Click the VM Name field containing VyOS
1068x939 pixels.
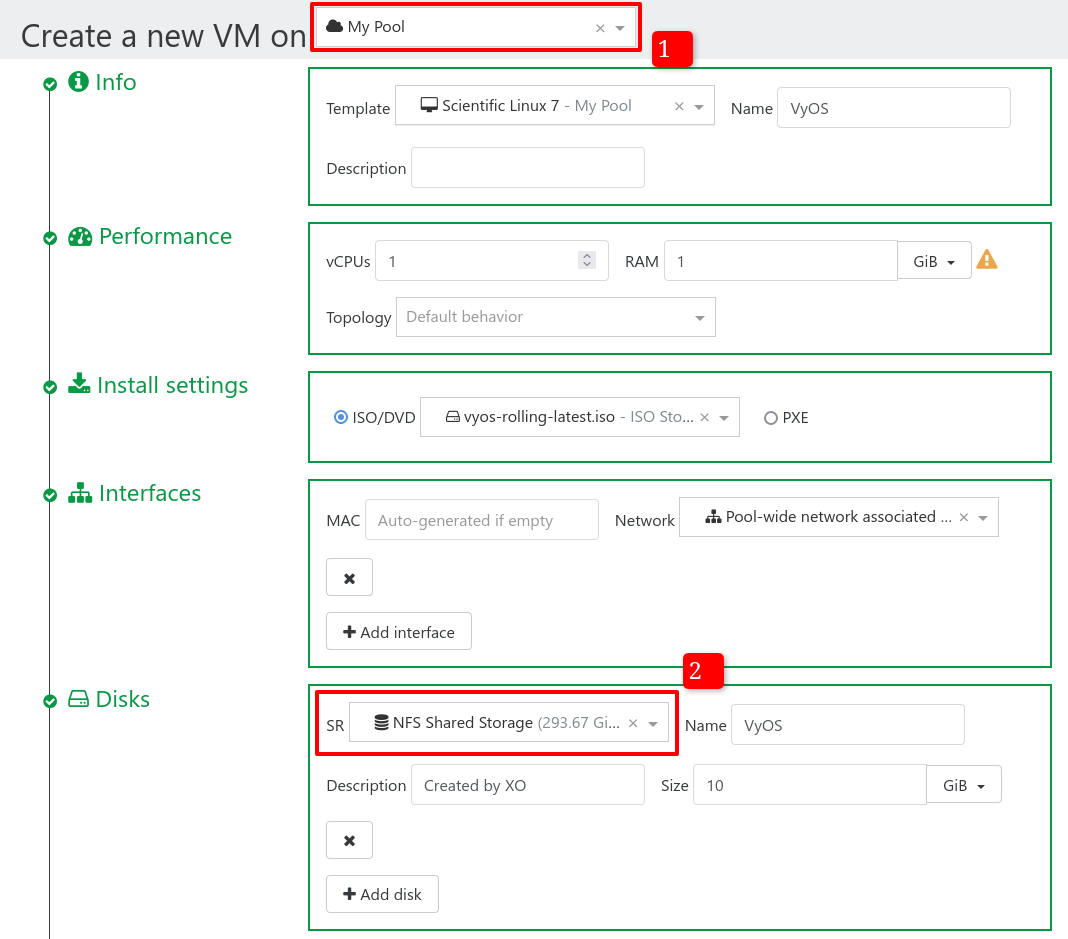[x=893, y=108]
